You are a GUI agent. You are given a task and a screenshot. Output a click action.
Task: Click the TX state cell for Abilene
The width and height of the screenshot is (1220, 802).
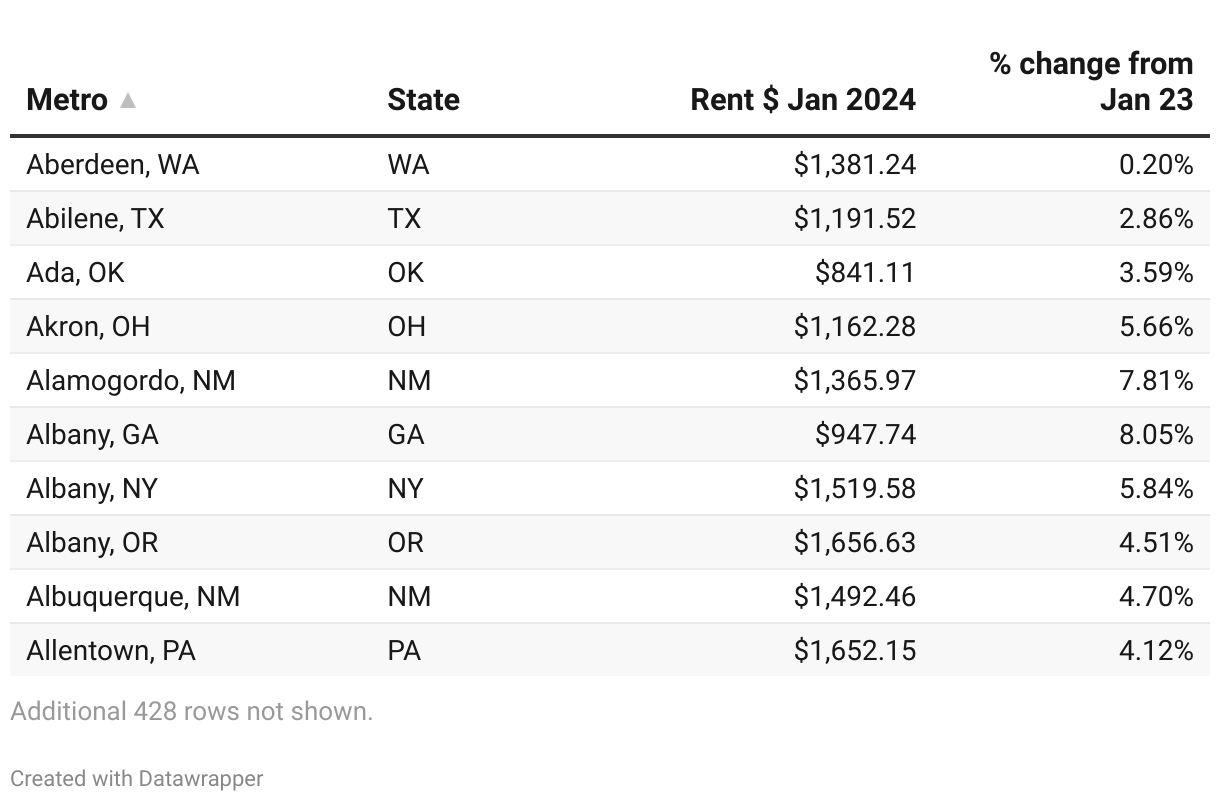click(404, 218)
